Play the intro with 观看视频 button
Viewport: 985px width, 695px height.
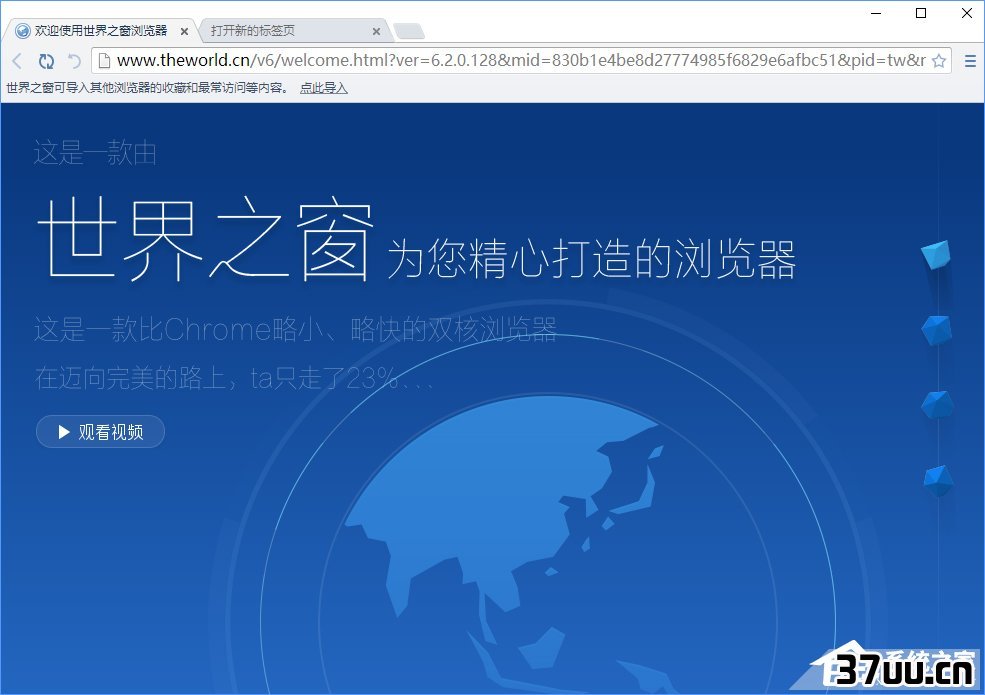(101, 432)
